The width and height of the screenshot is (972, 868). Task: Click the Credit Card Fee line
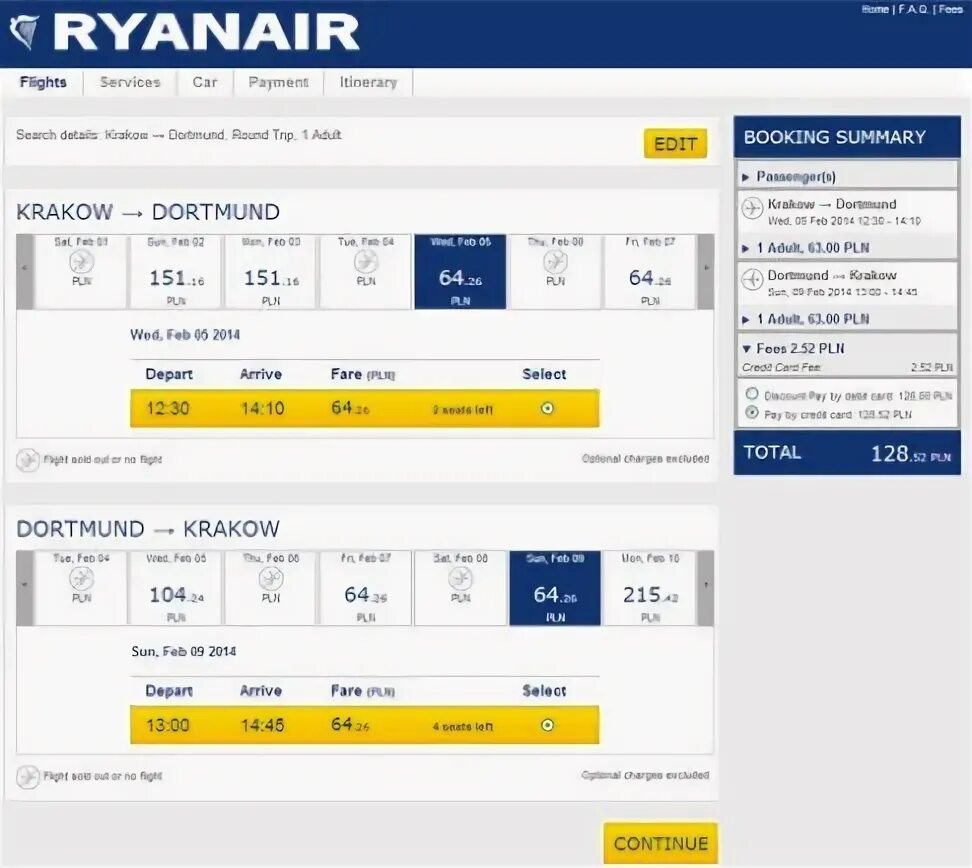847,368
